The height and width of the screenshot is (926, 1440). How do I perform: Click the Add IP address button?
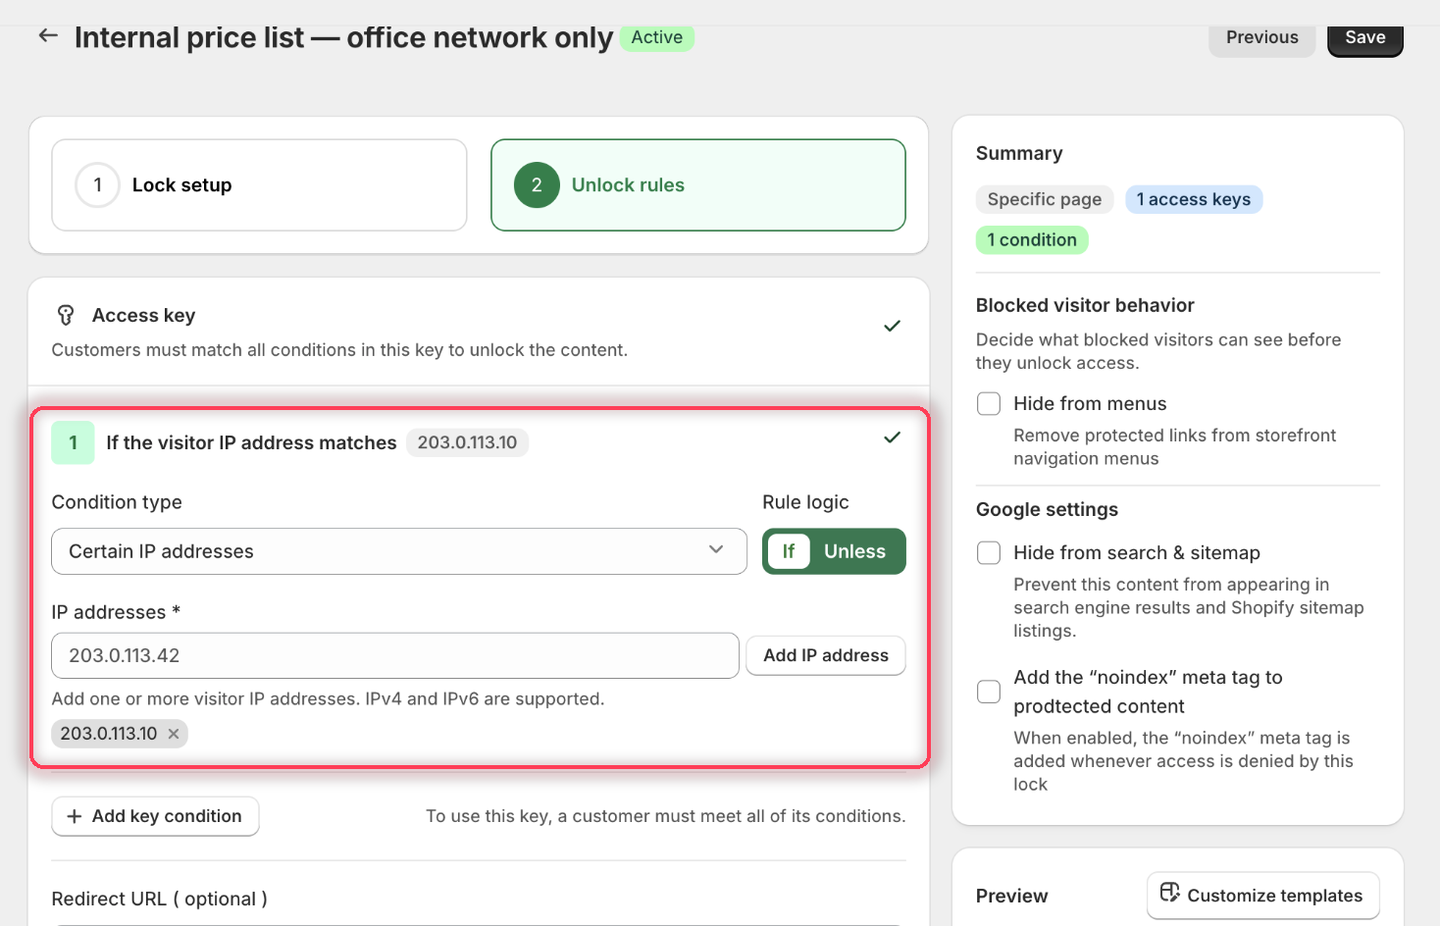[x=826, y=656]
